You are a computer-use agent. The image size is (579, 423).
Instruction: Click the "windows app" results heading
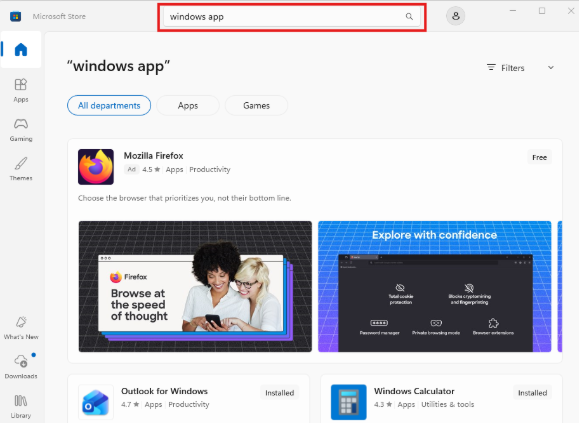tap(118, 66)
